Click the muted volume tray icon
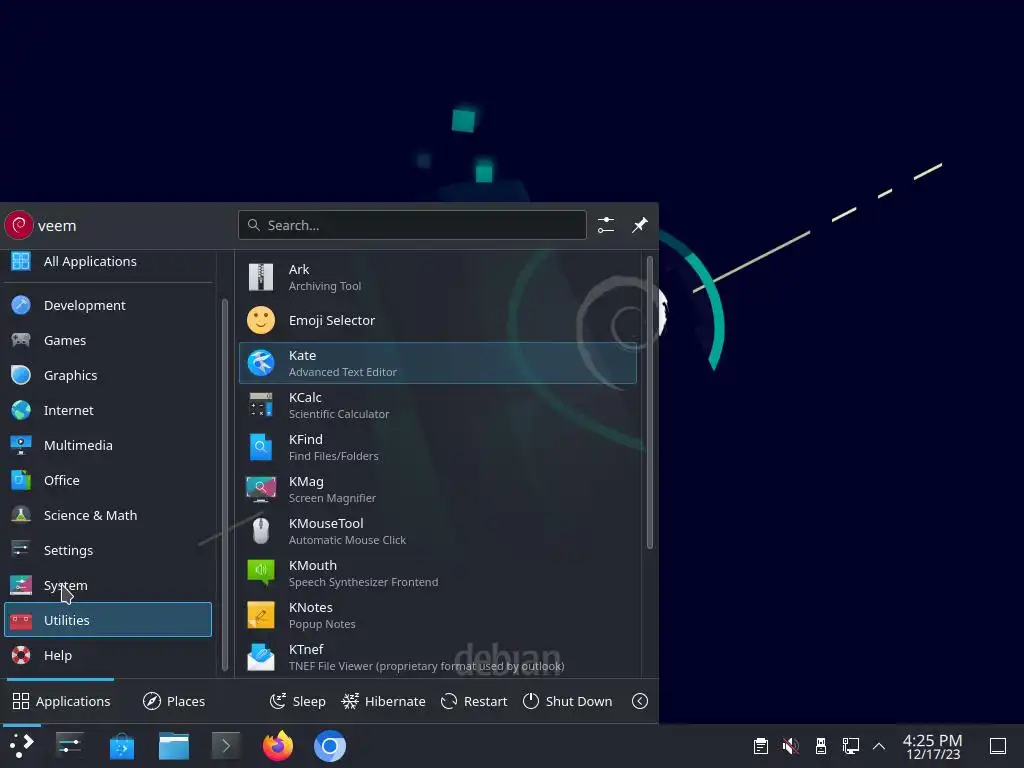The image size is (1024, 768). pos(791,746)
